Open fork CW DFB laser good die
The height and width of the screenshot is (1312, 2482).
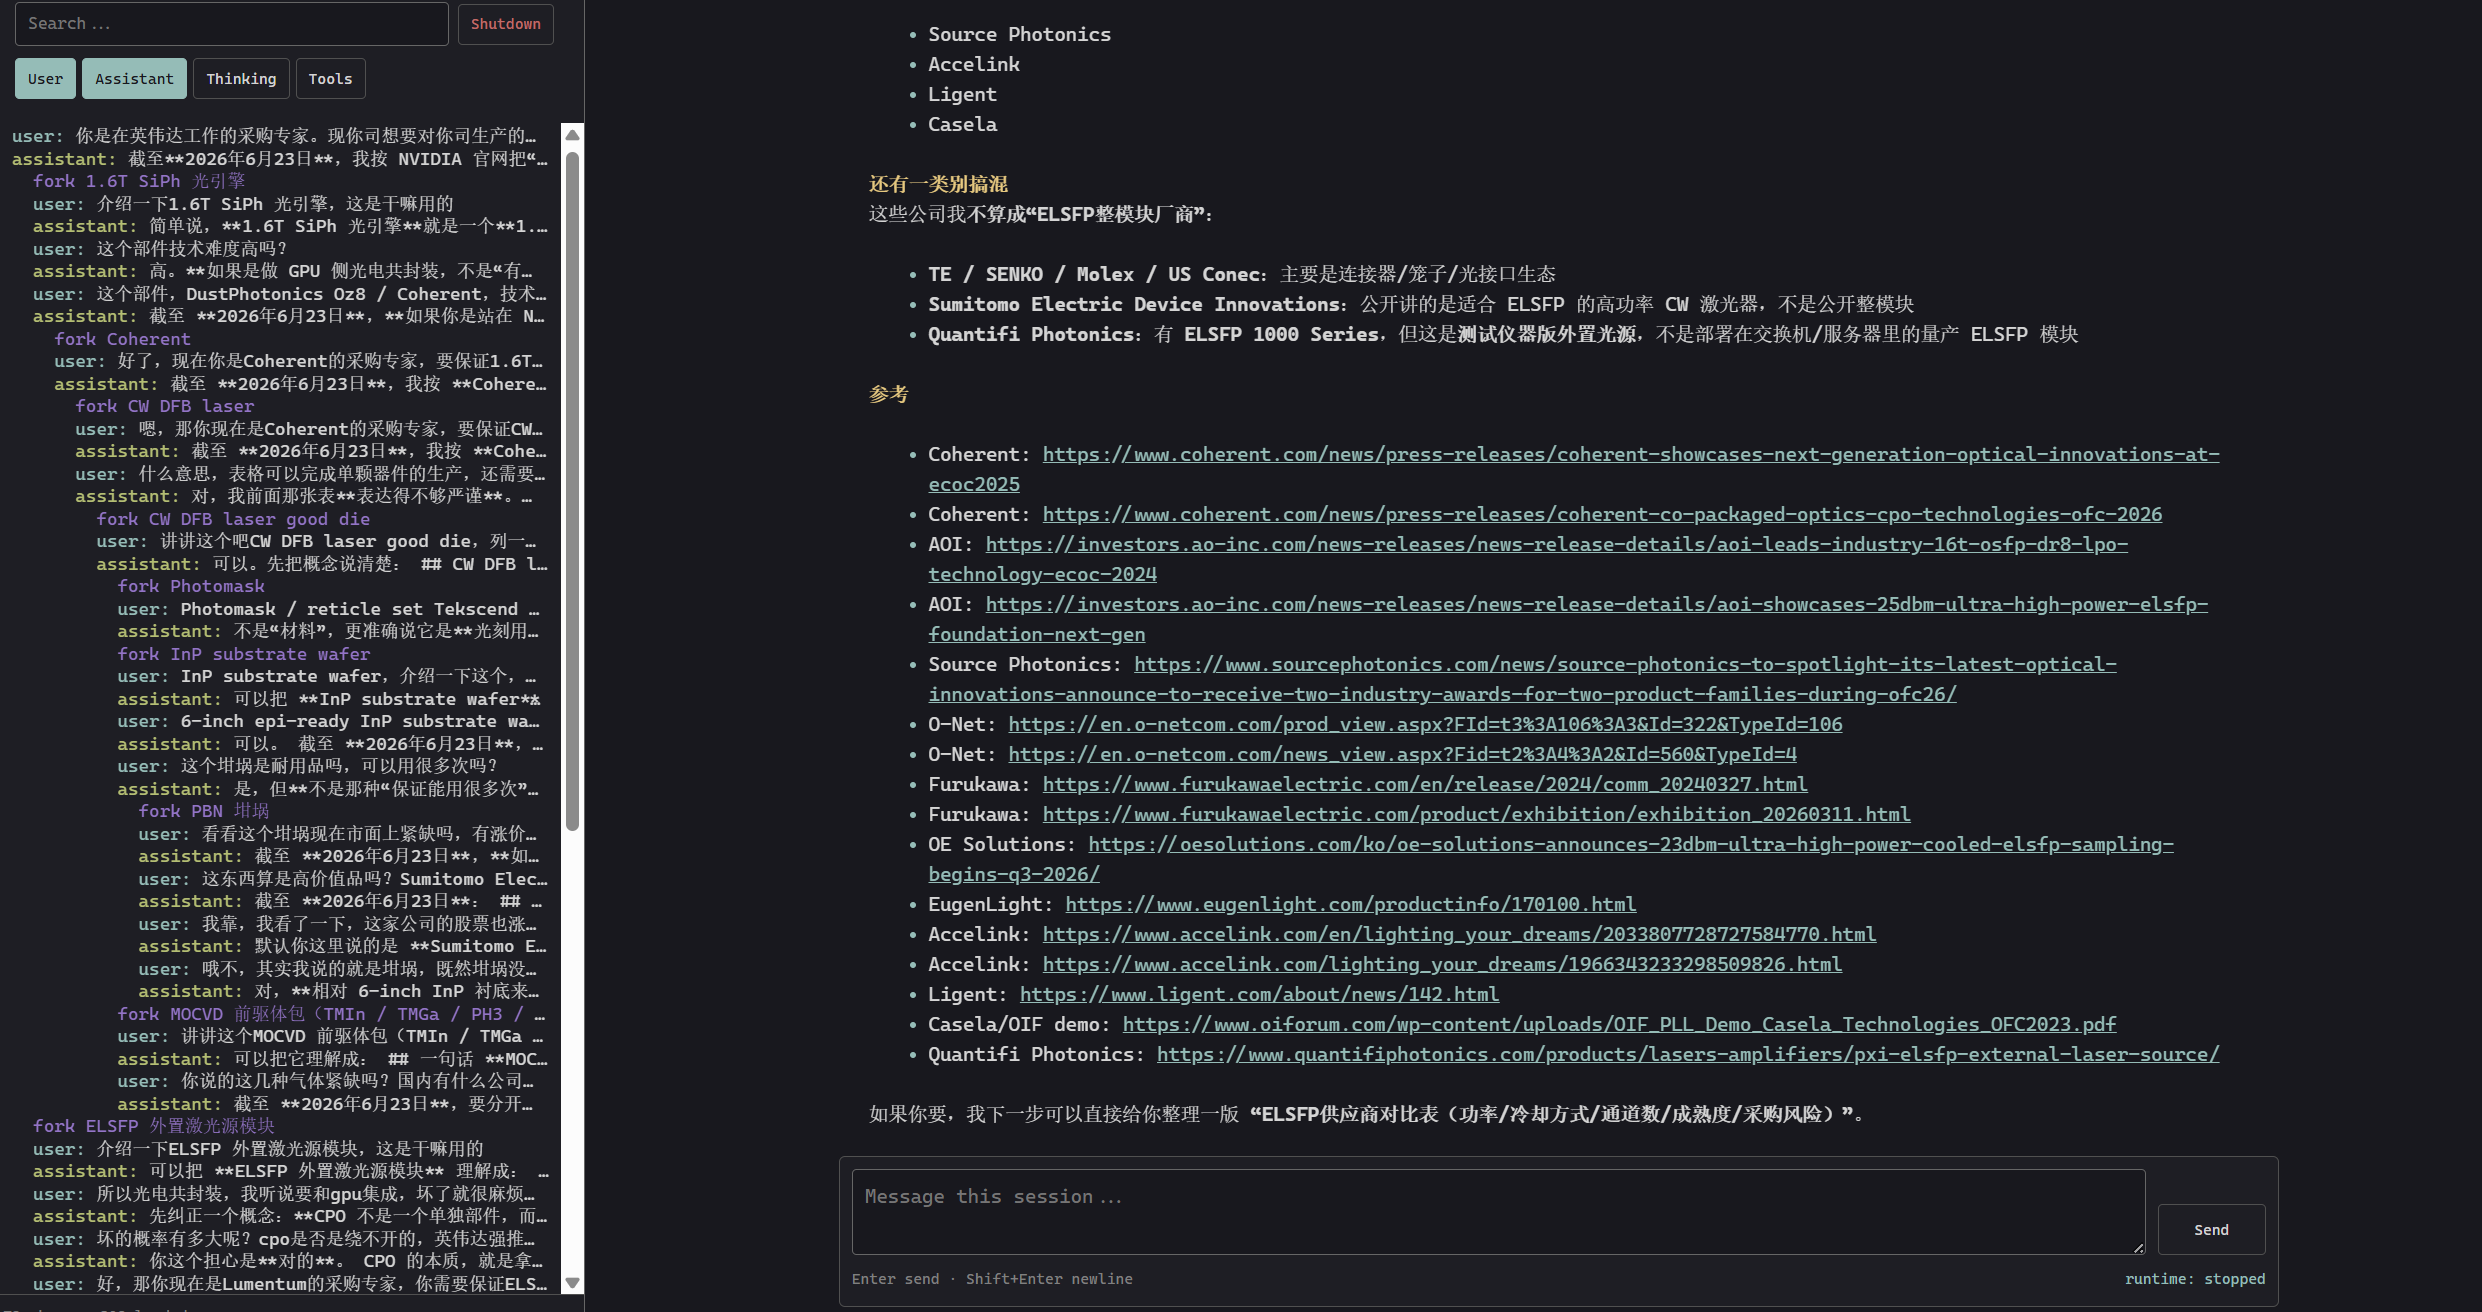tap(233, 519)
